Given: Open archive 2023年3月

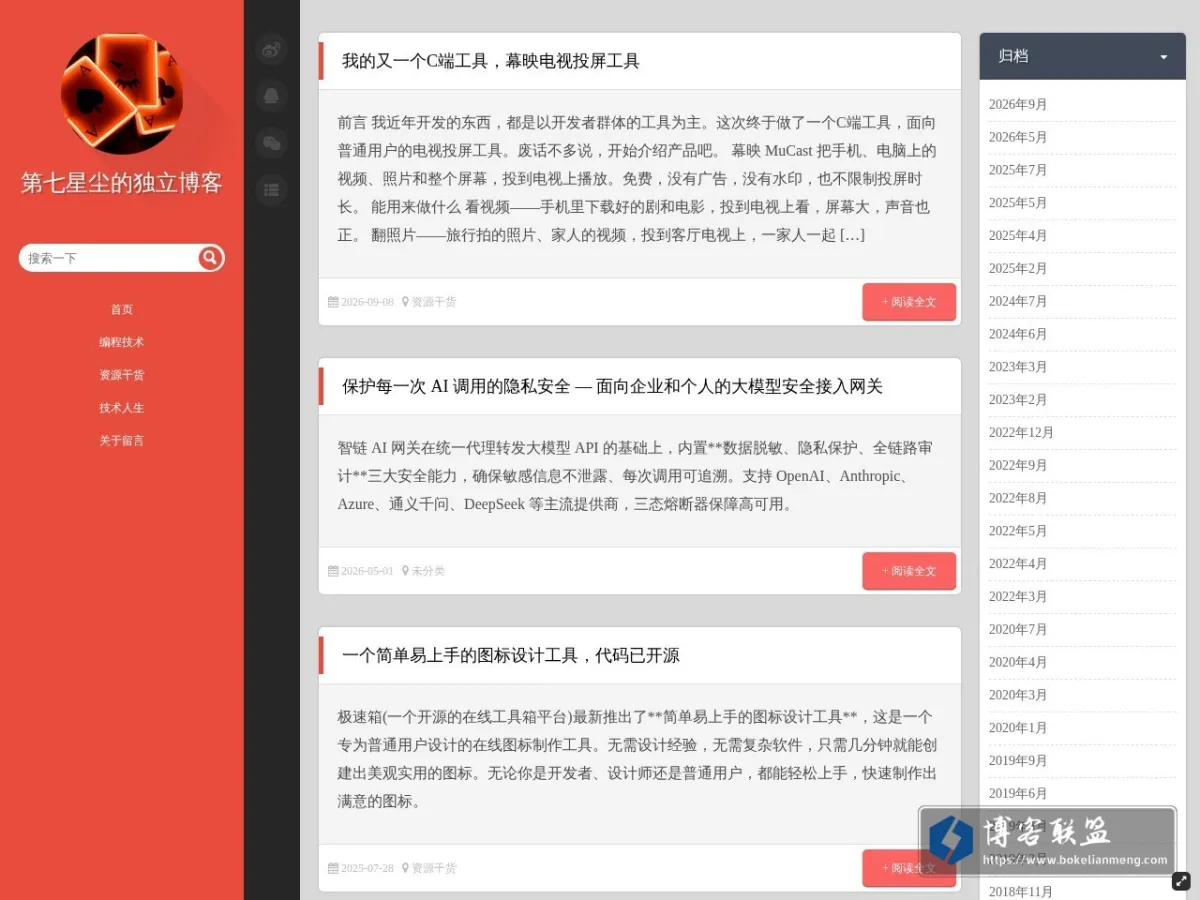Looking at the screenshot, I should pyautogui.click(x=1018, y=367).
